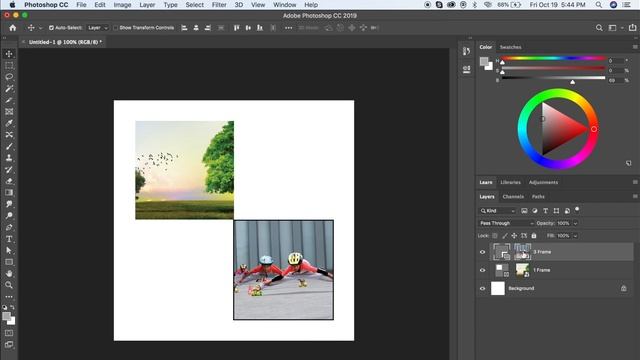Open the Apple menu
The width and height of the screenshot is (640, 360).
tap(12, 5)
